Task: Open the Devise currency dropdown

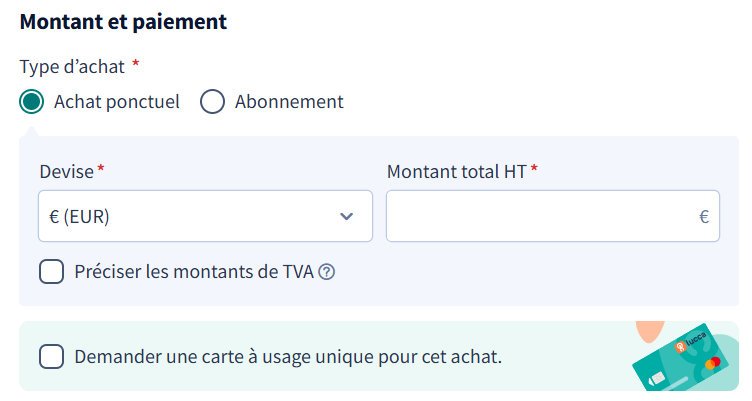Action: [205, 216]
